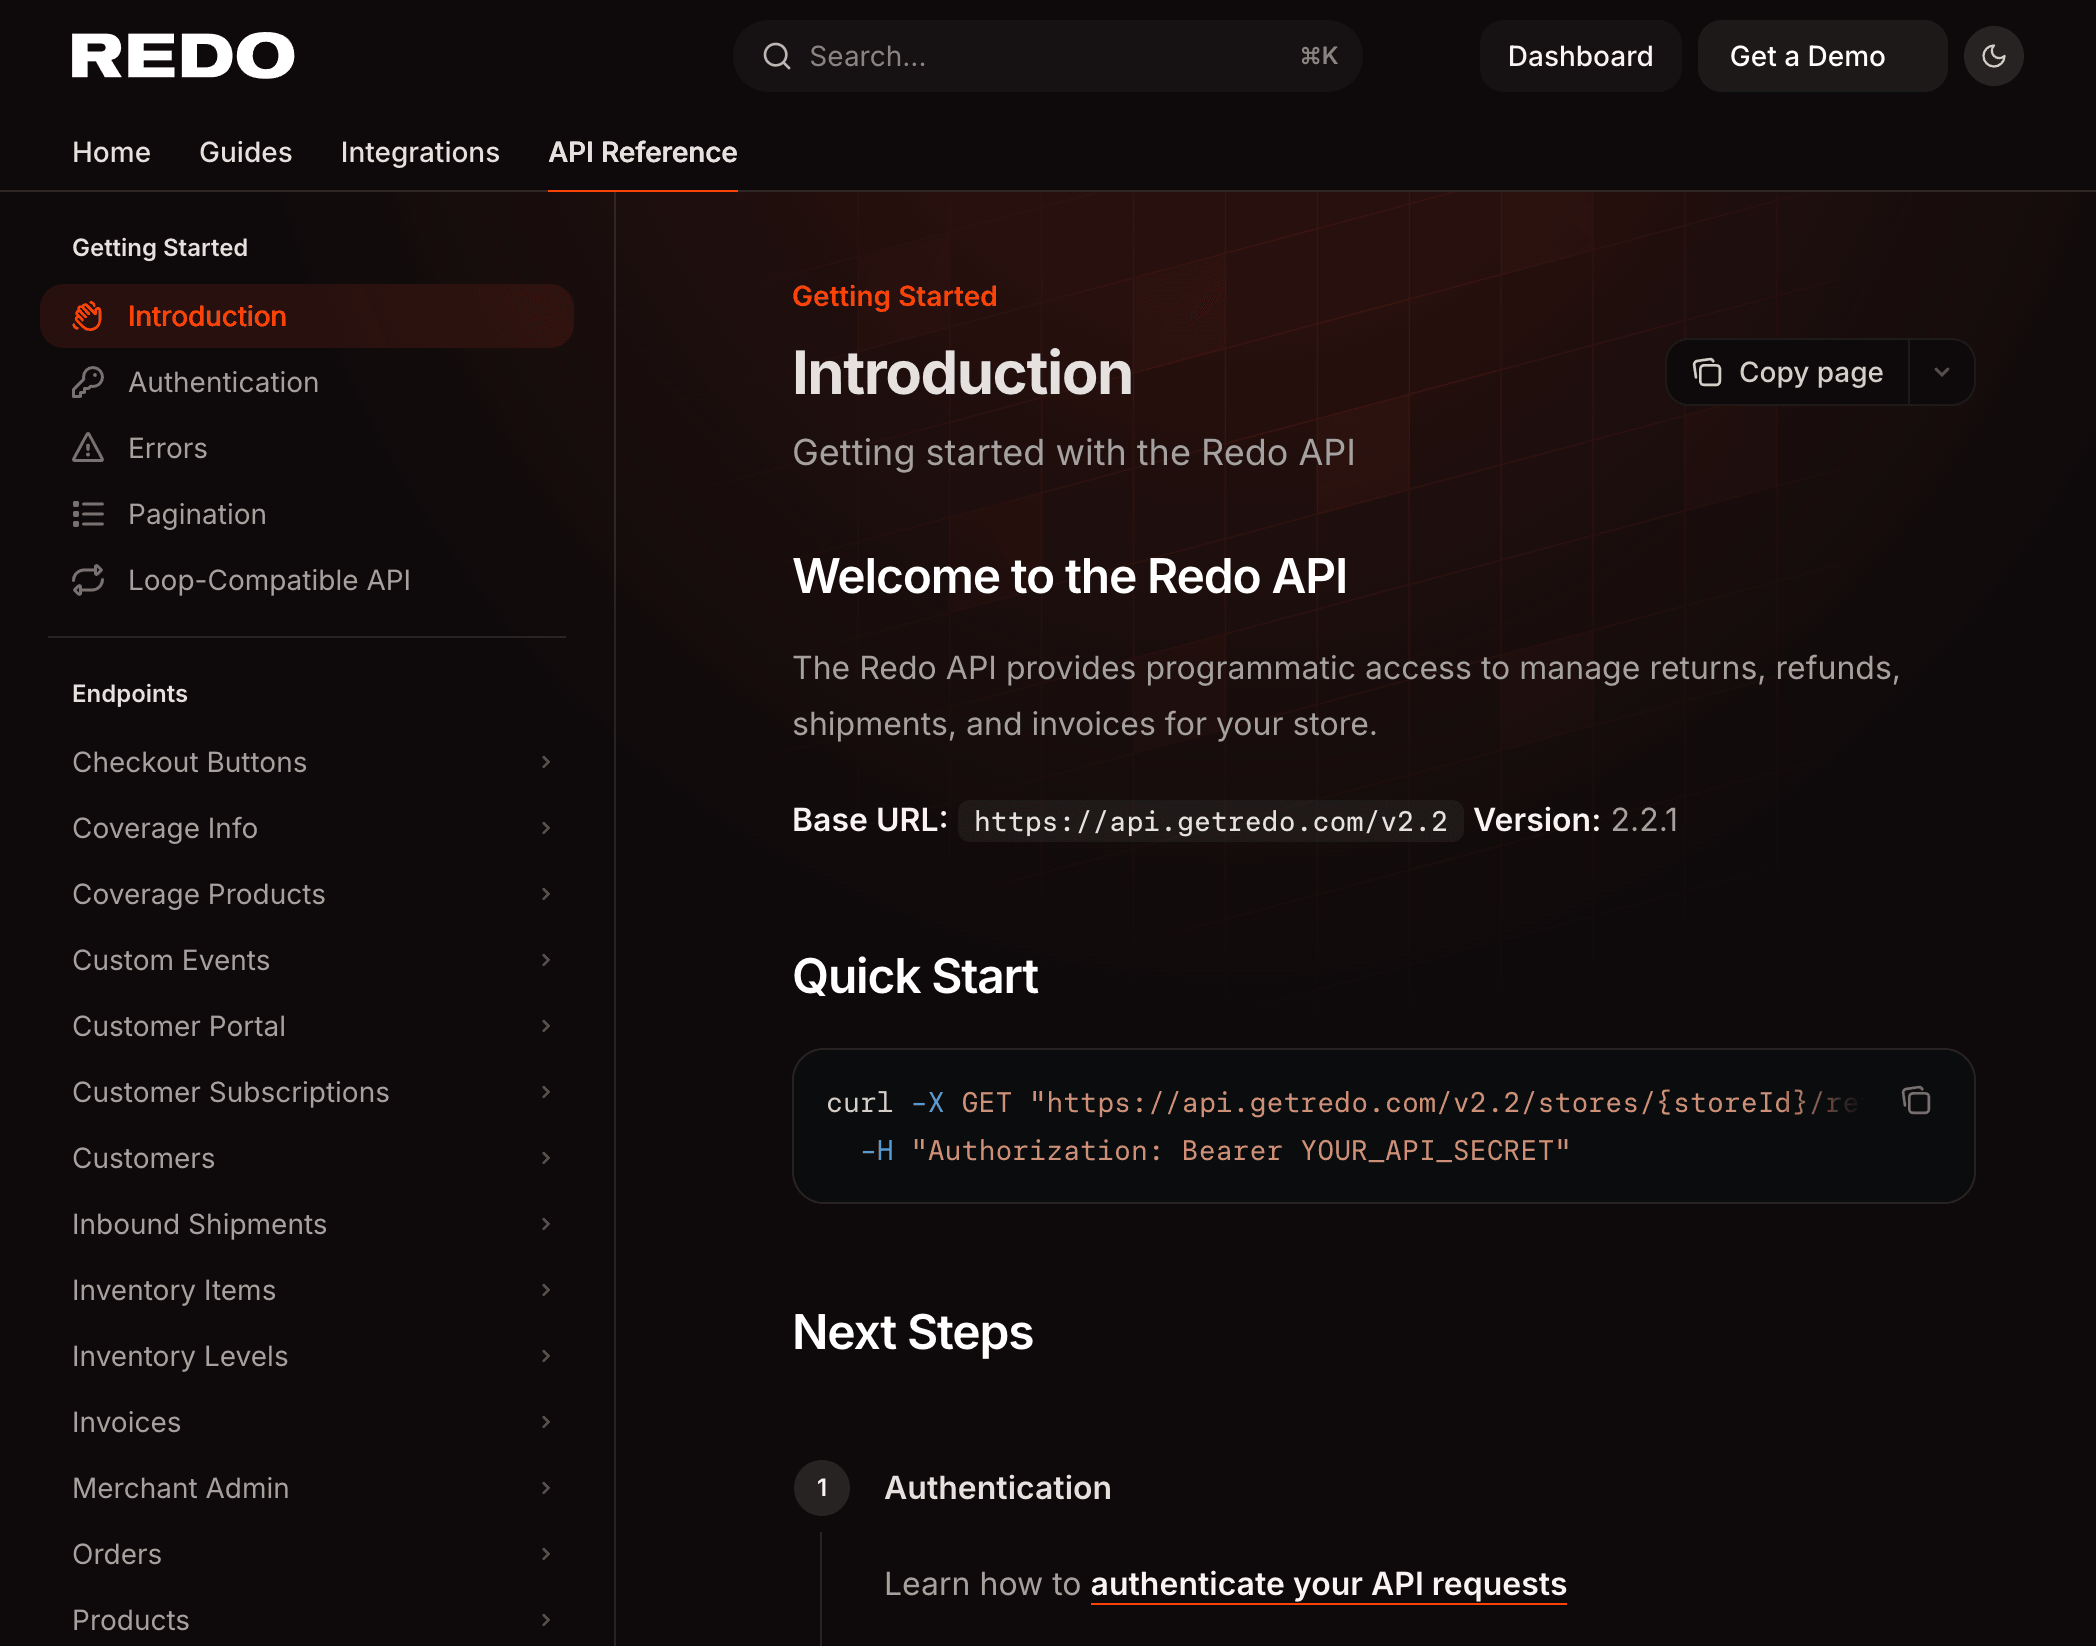Click the Authentication key icon
Image resolution: width=2096 pixels, height=1646 pixels.
coord(88,382)
